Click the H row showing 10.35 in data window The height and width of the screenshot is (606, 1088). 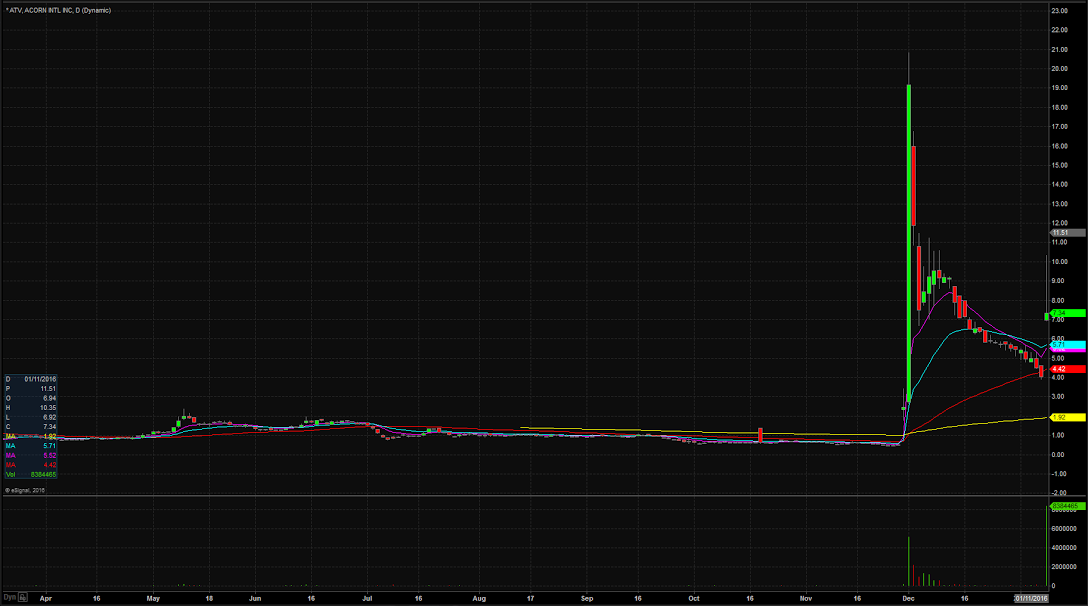click(30, 410)
